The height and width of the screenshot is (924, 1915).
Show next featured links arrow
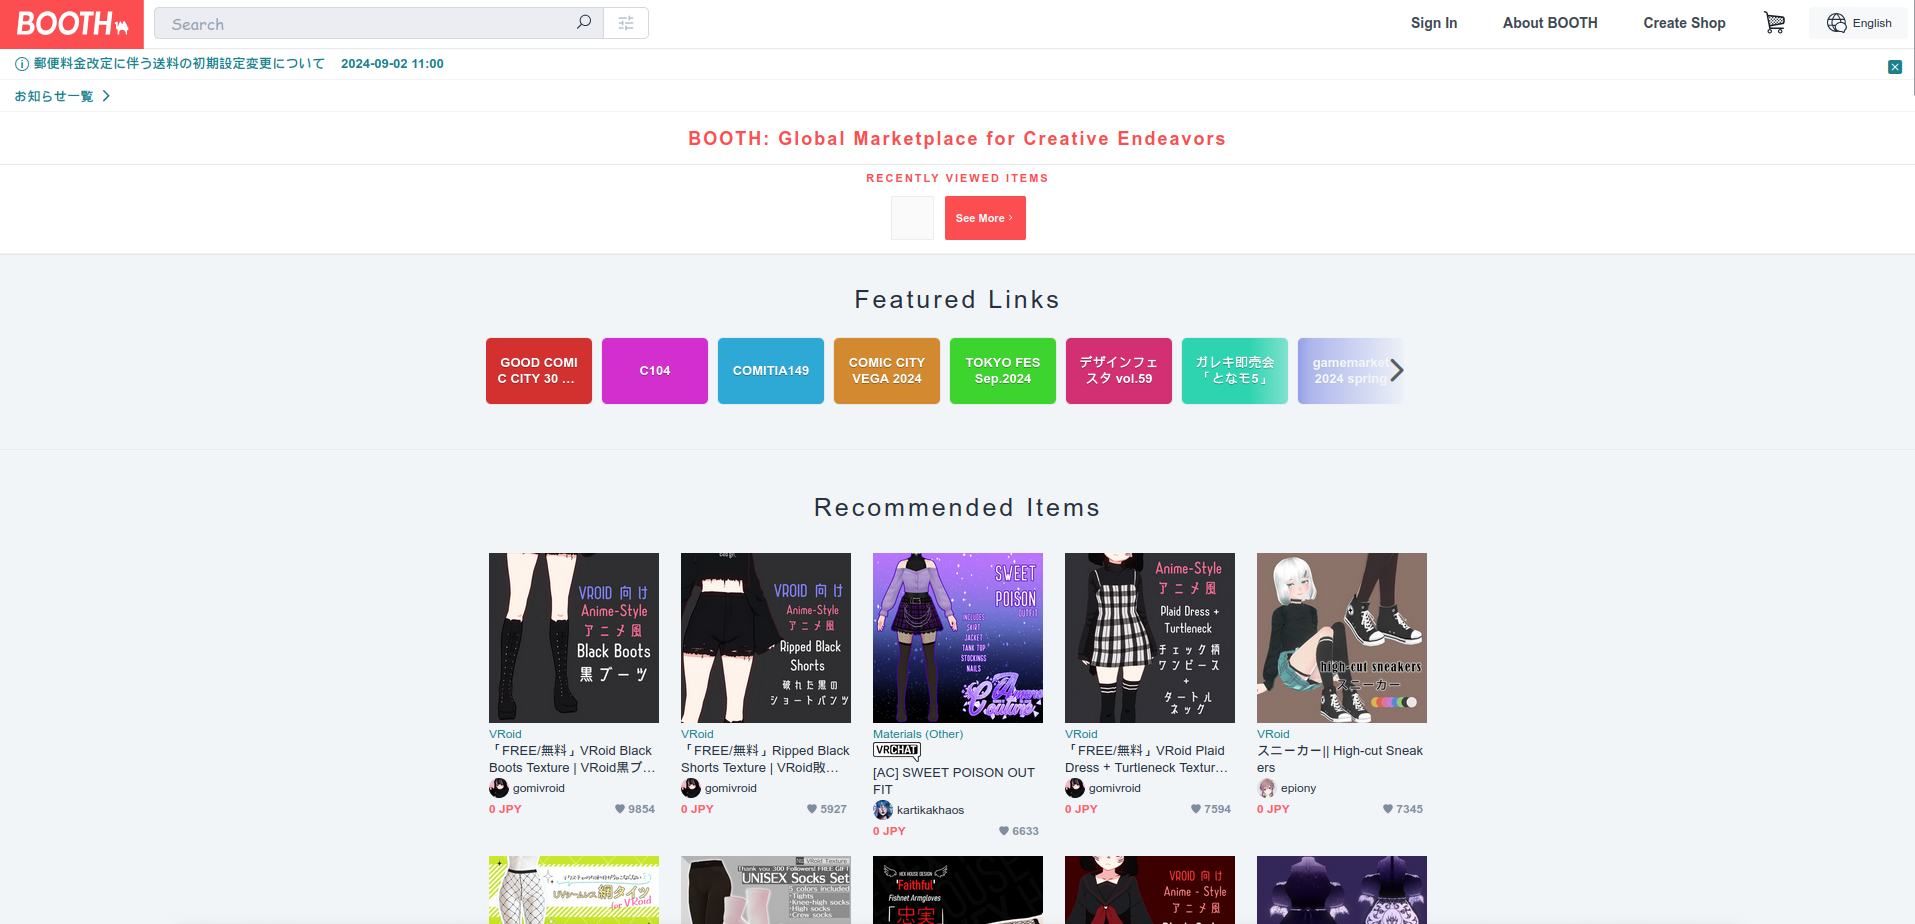1397,370
